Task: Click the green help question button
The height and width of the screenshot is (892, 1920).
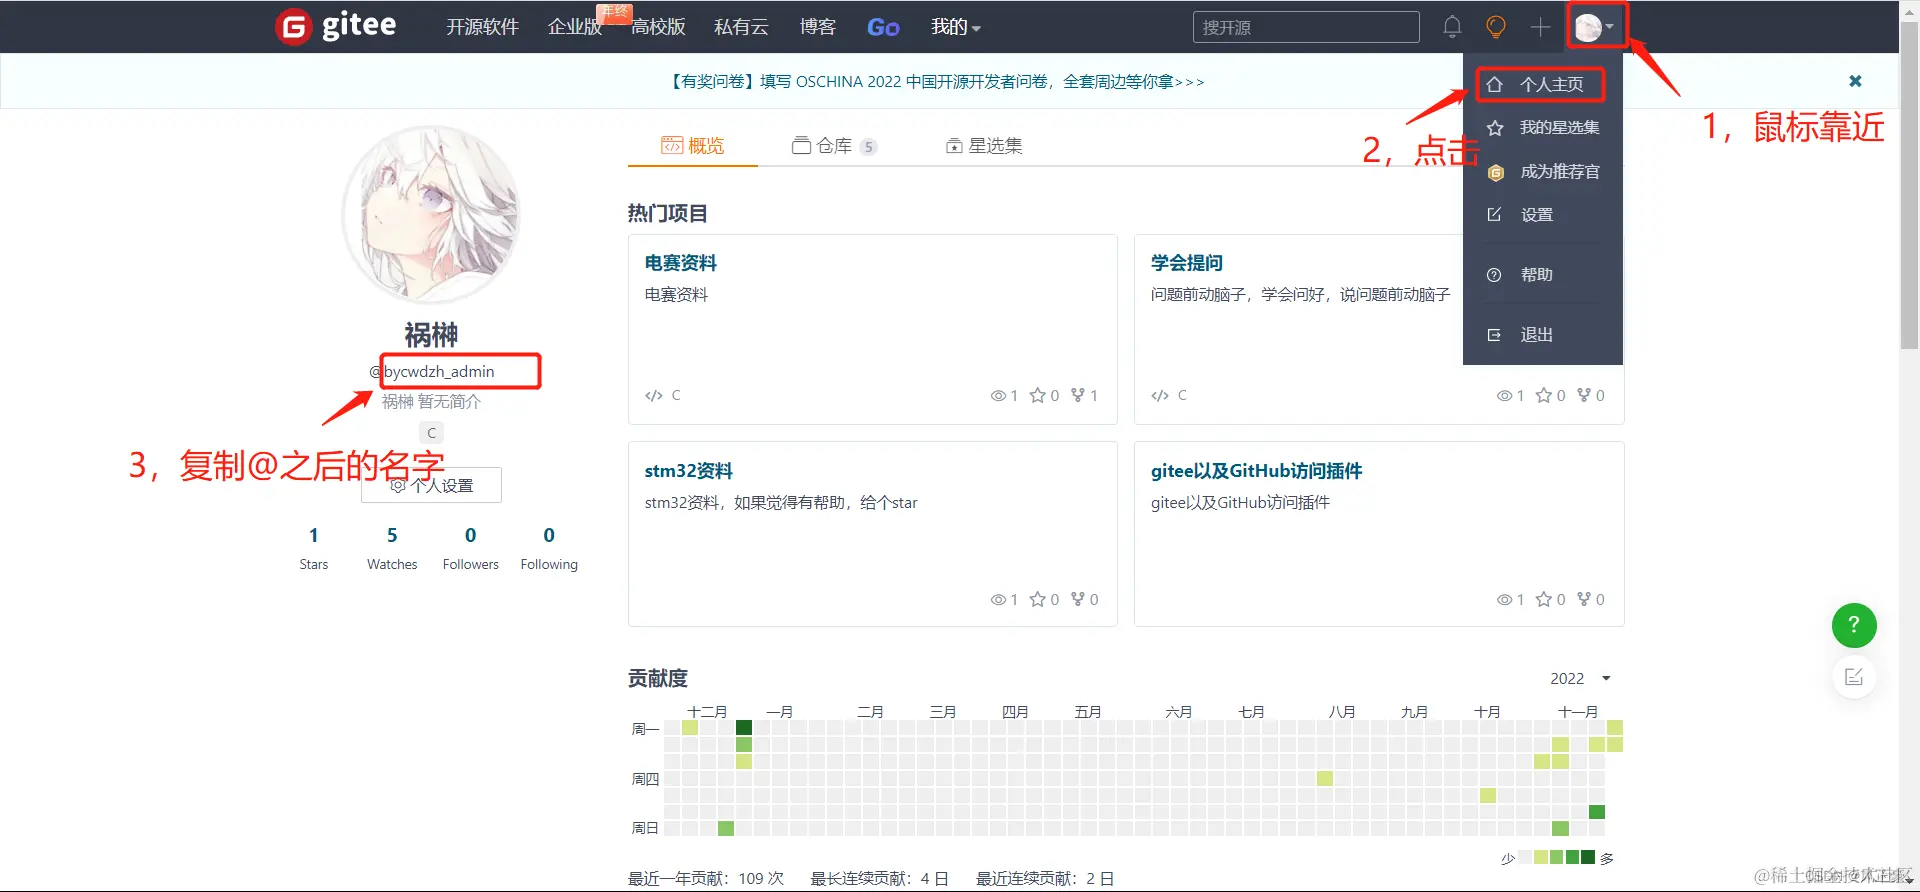Action: tap(1854, 625)
